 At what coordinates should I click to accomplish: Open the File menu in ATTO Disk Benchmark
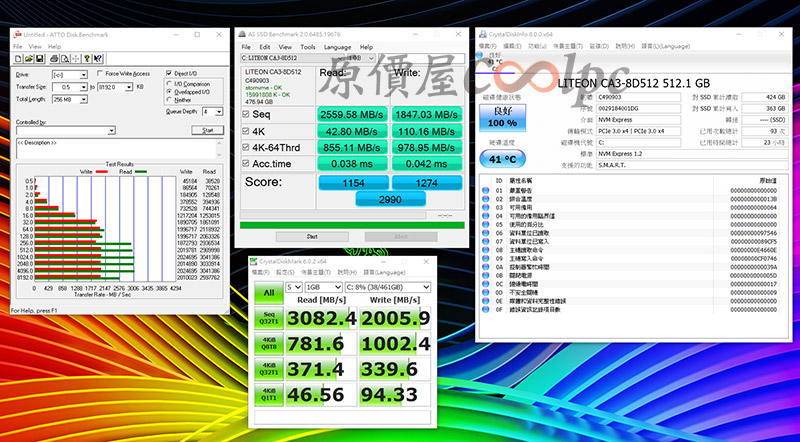tap(18, 46)
